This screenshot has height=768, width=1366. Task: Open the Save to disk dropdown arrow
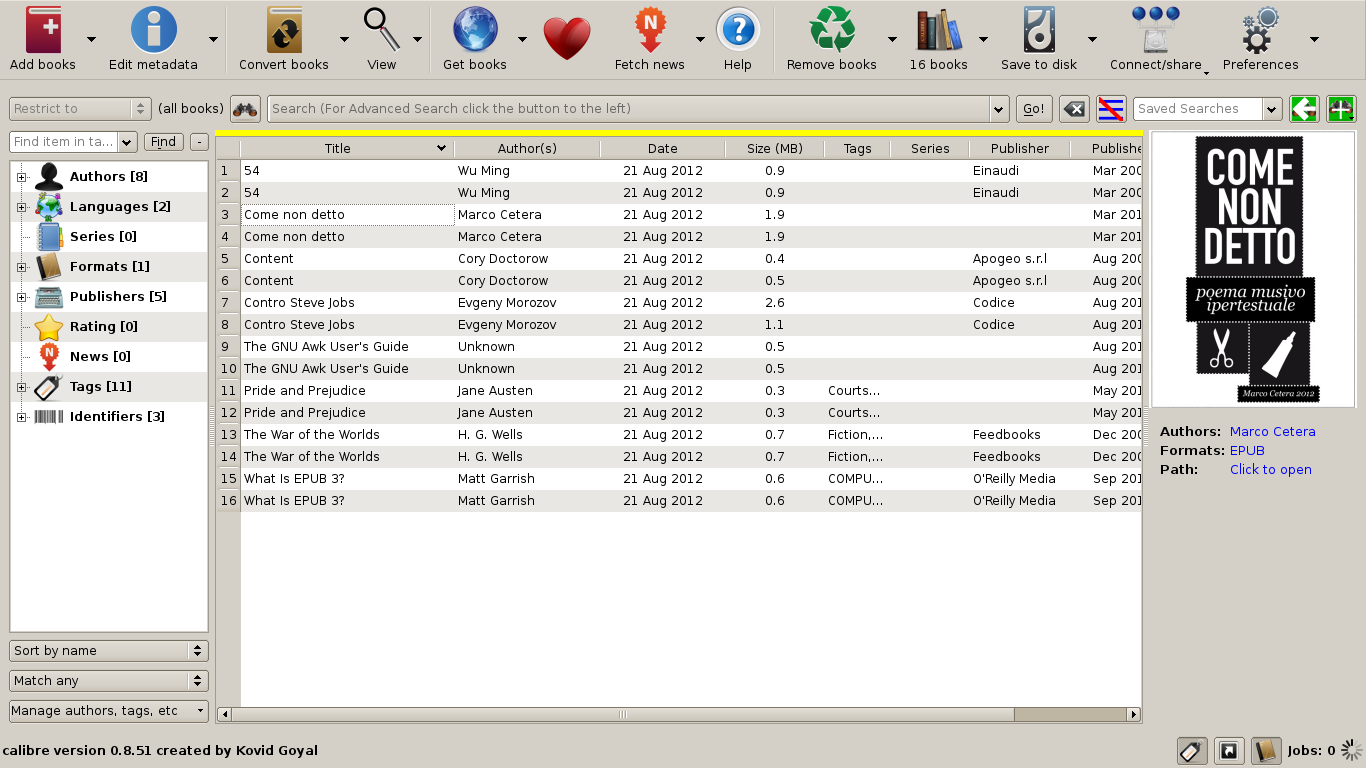point(1092,39)
